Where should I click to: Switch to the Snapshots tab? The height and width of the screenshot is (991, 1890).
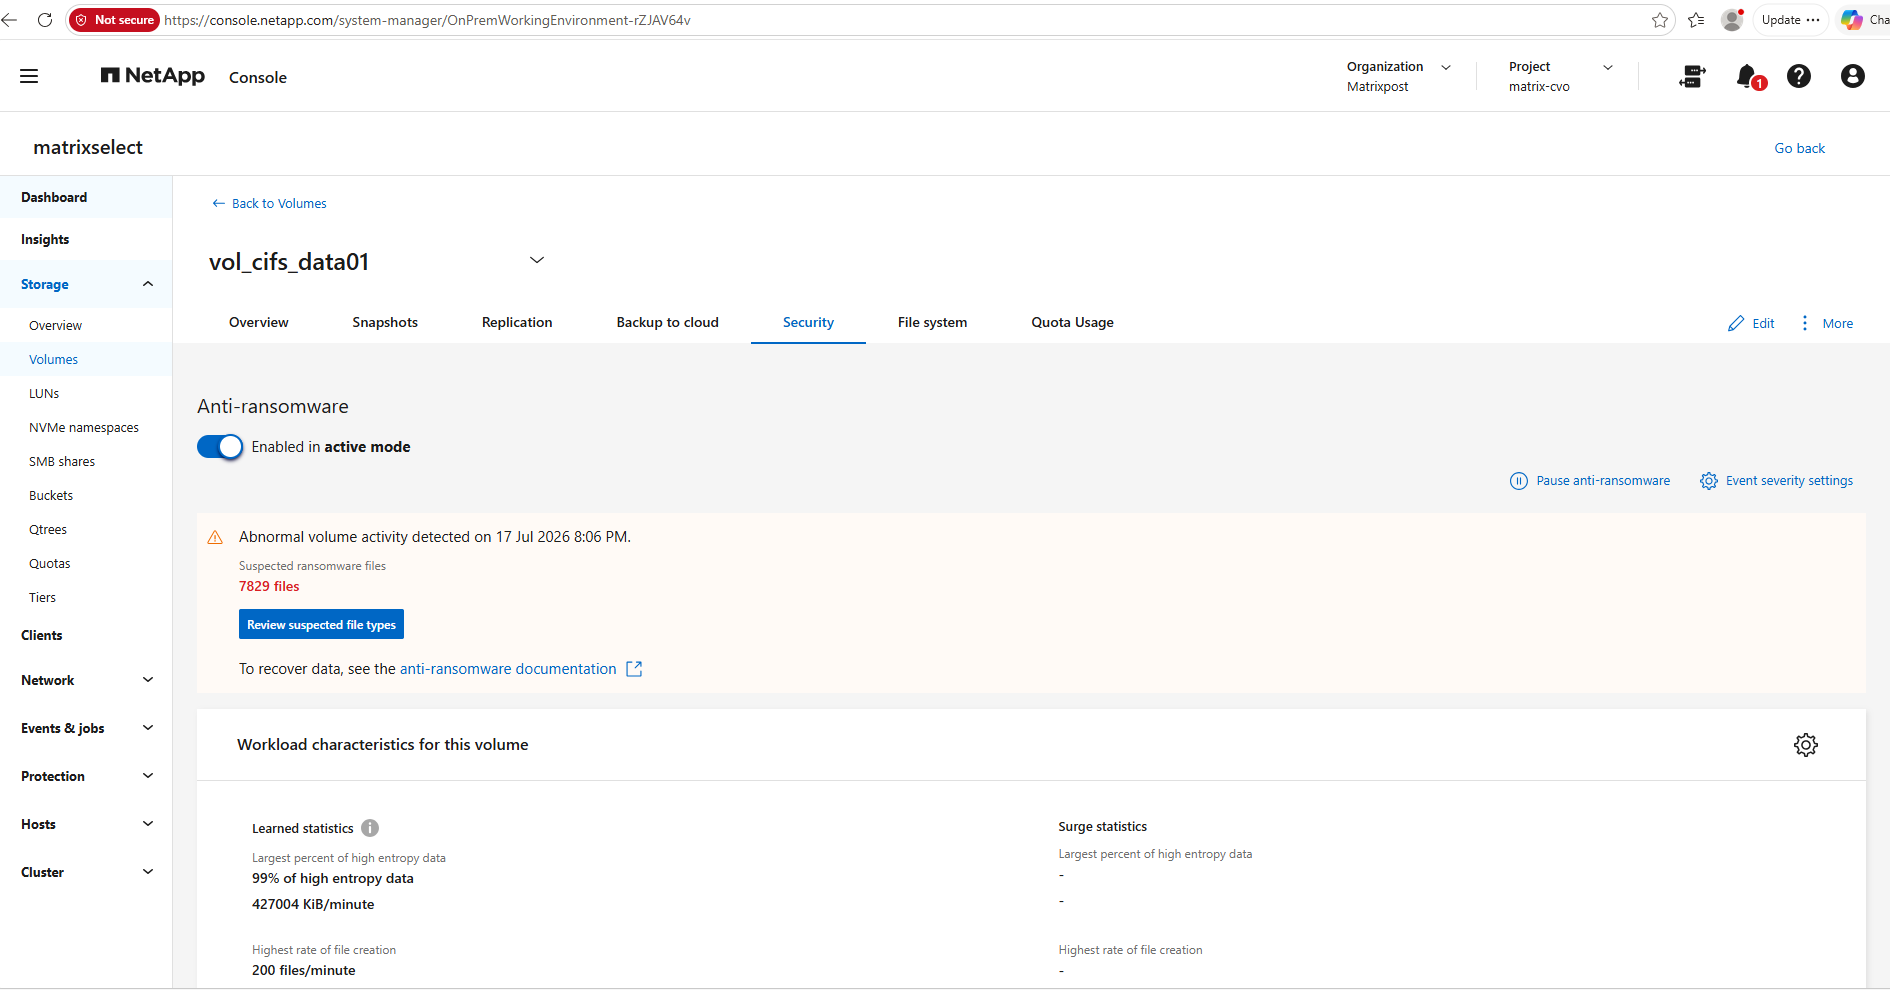pos(385,322)
